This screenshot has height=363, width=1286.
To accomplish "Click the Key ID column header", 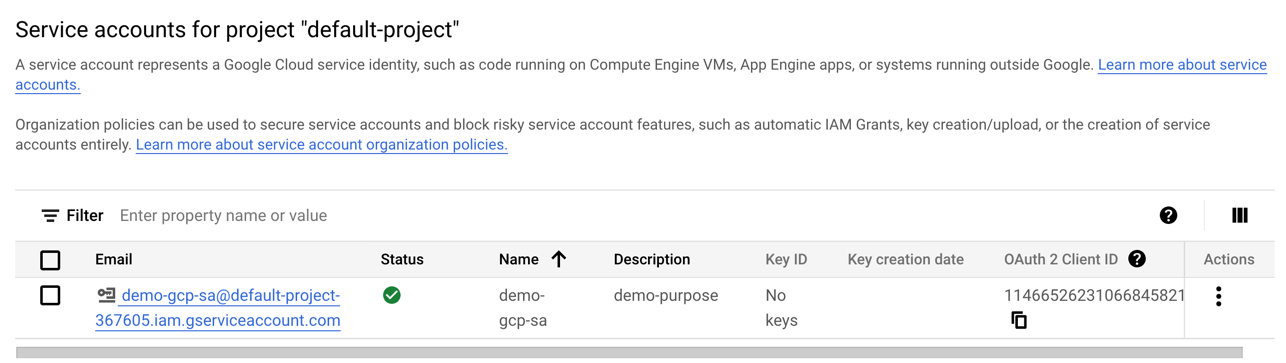I will point(786,259).
